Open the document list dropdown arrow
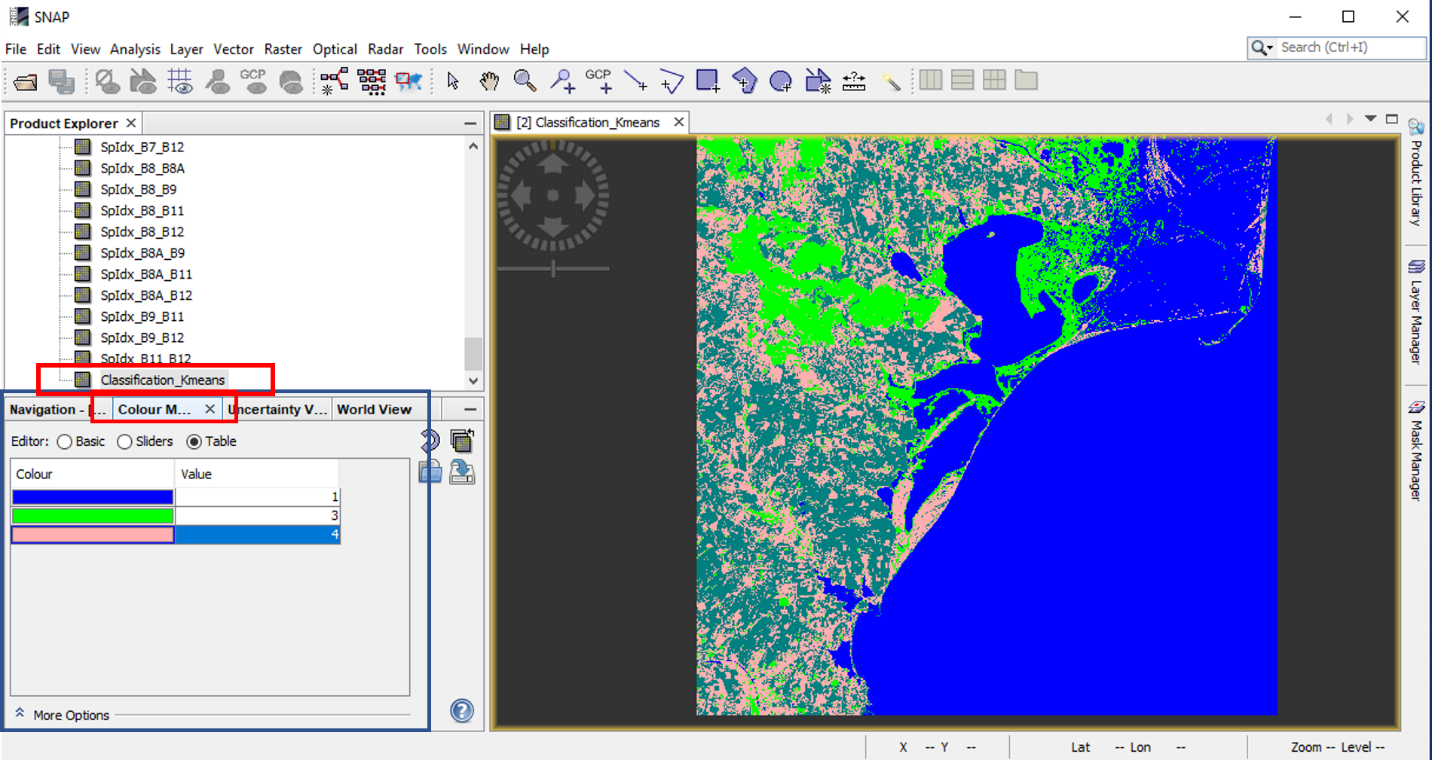The width and height of the screenshot is (1432, 760). (x=1371, y=119)
